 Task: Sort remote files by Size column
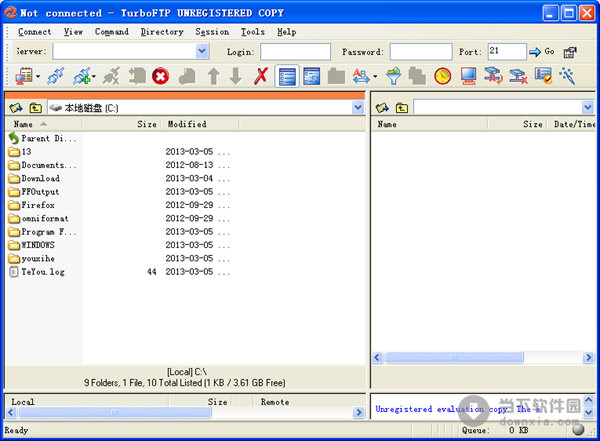pyautogui.click(x=519, y=124)
